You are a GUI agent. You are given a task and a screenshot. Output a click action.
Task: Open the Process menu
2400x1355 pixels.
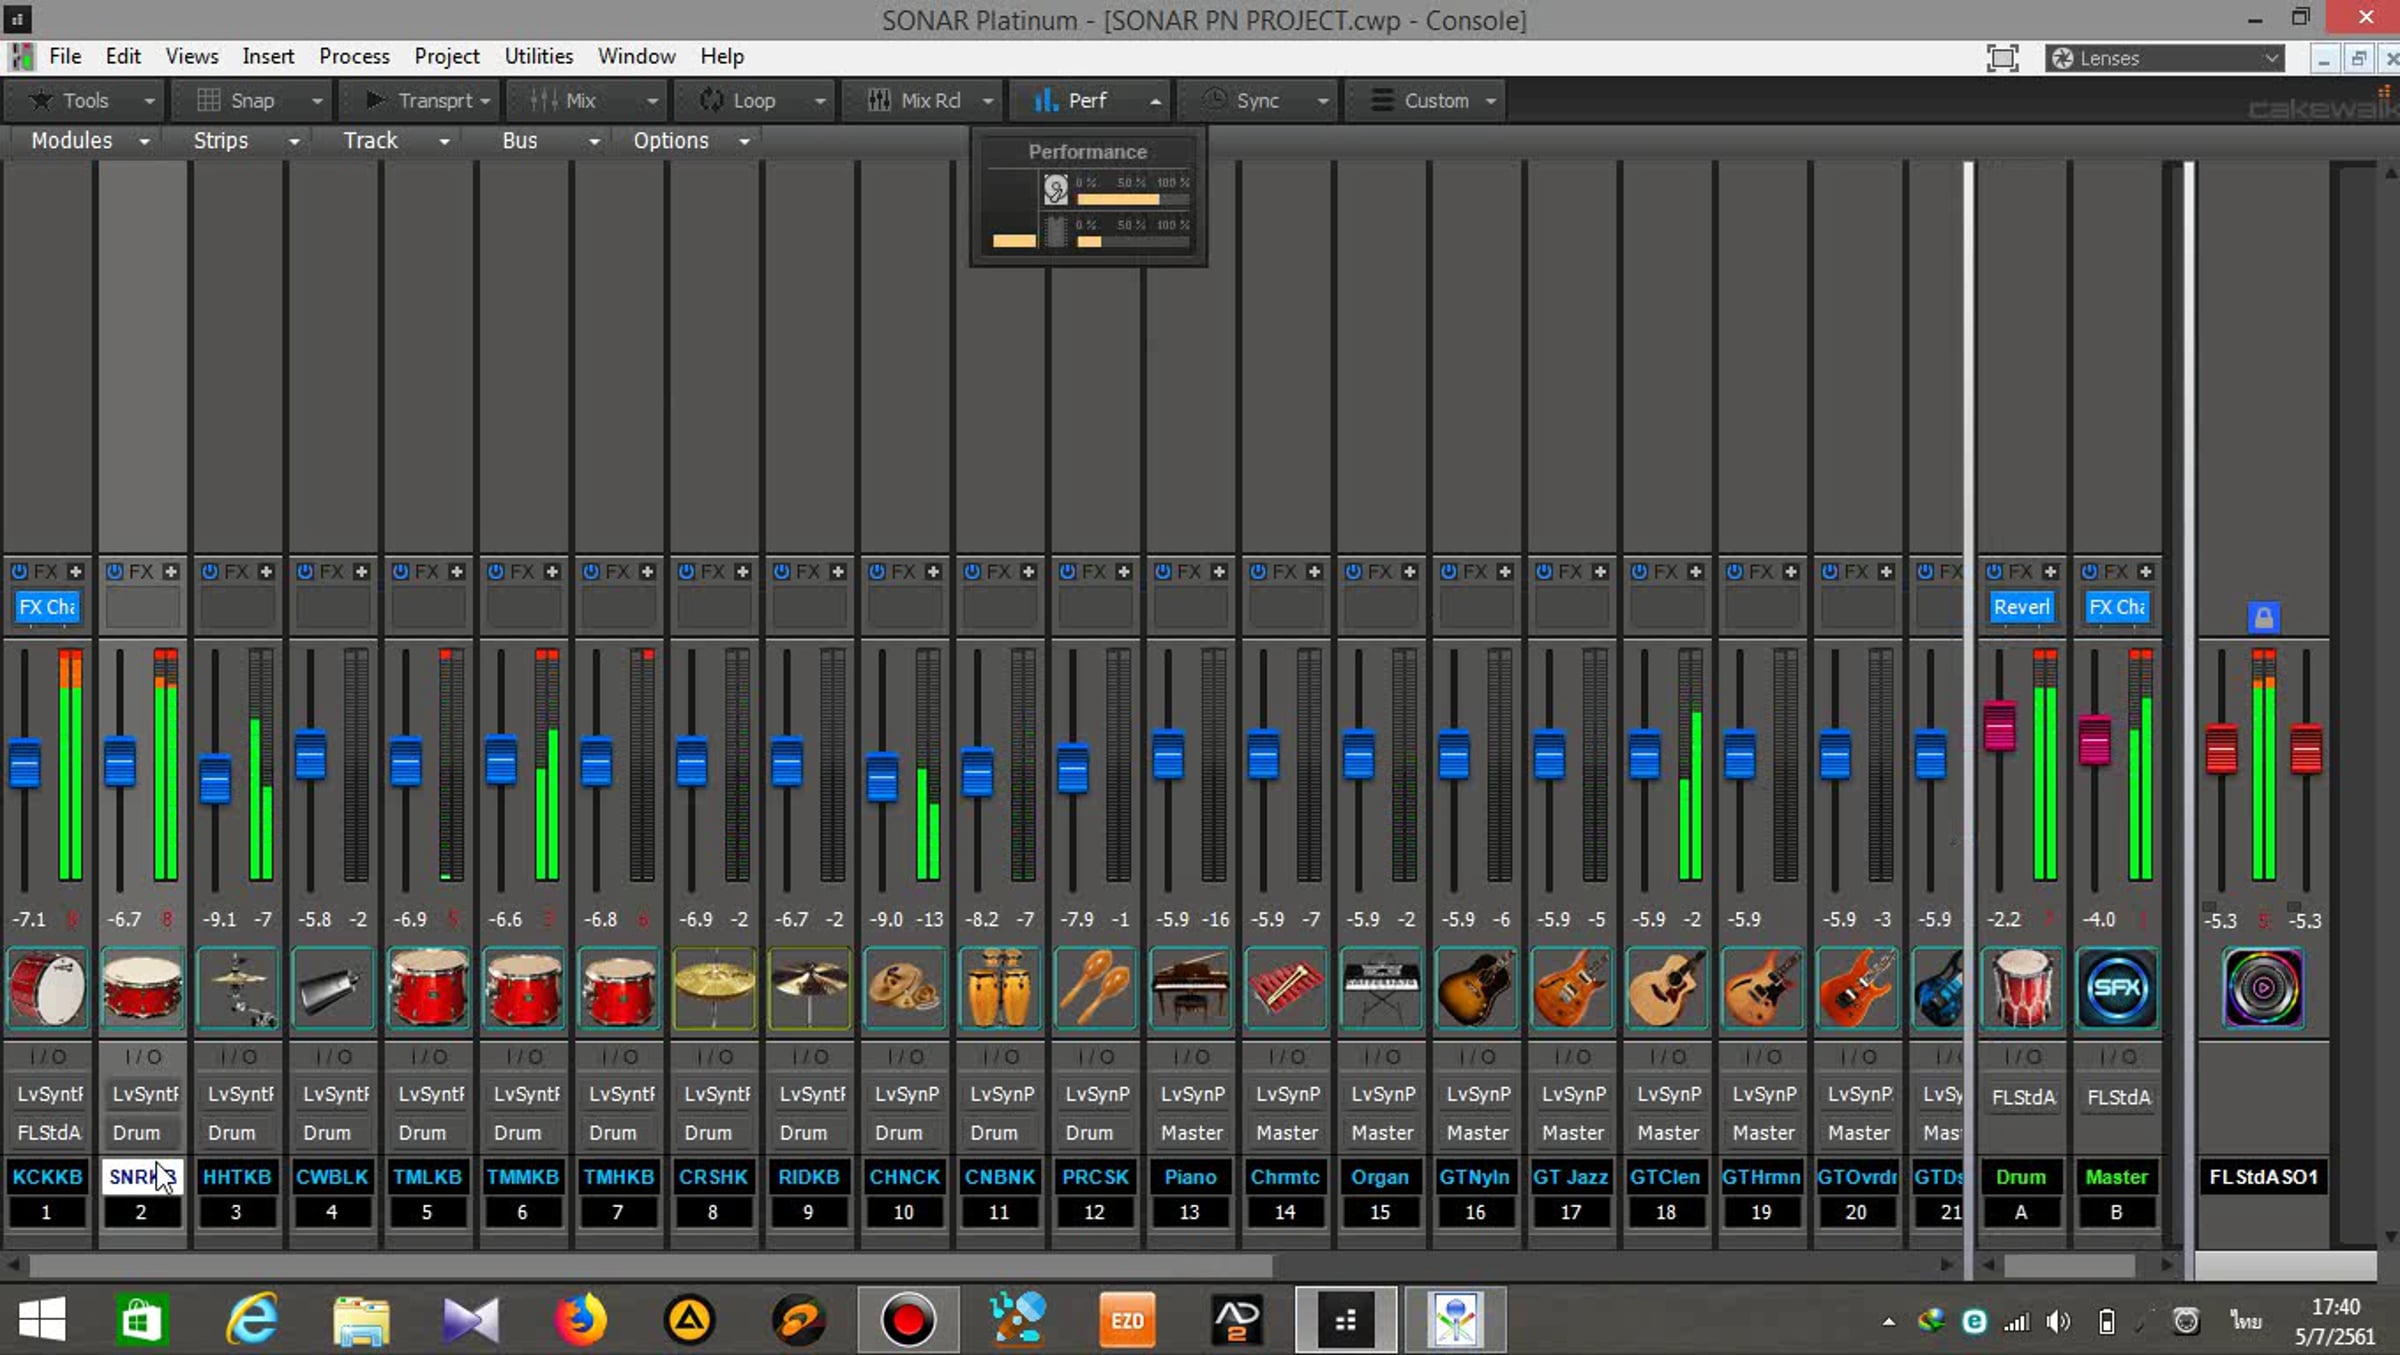[x=354, y=56]
